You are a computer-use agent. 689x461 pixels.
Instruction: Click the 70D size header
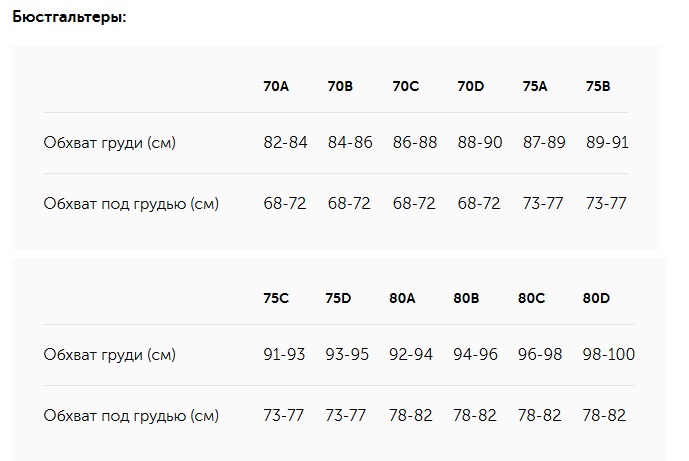[x=471, y=86]
